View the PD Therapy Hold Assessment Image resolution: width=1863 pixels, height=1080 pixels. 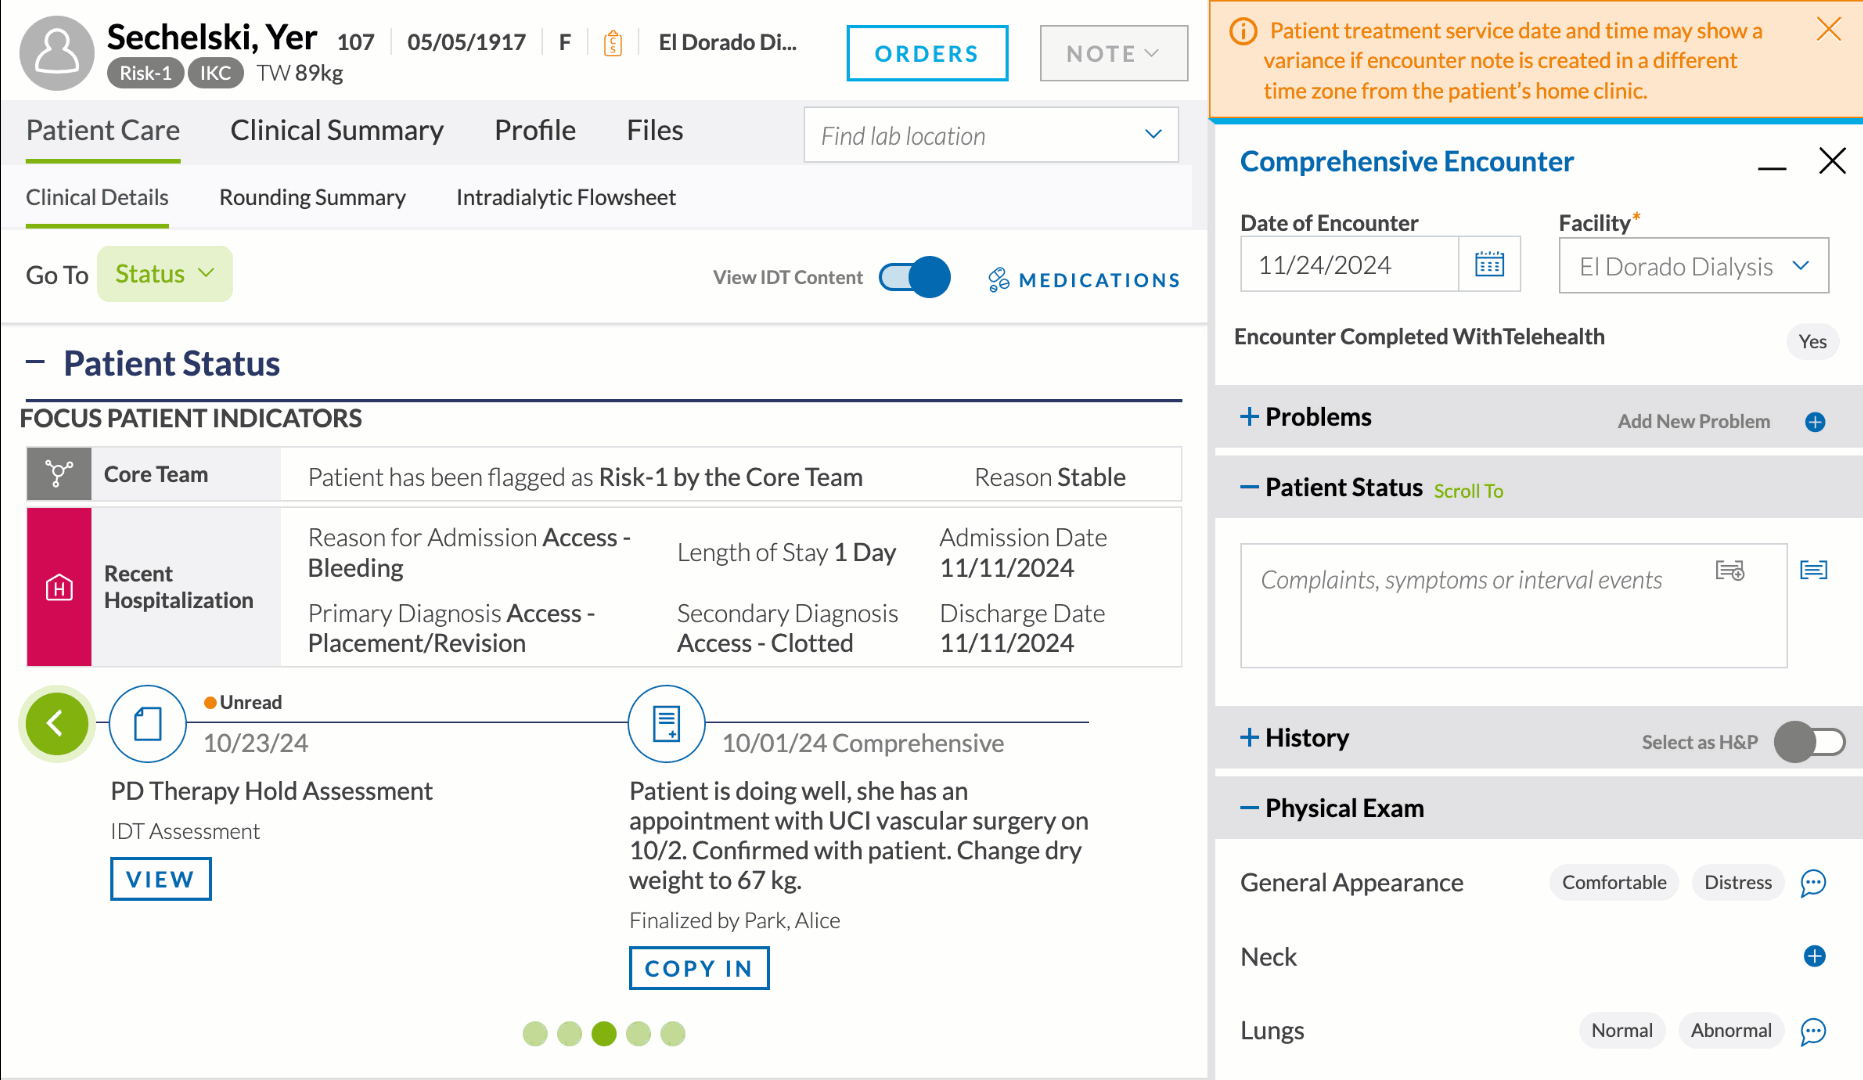[160, 879]
